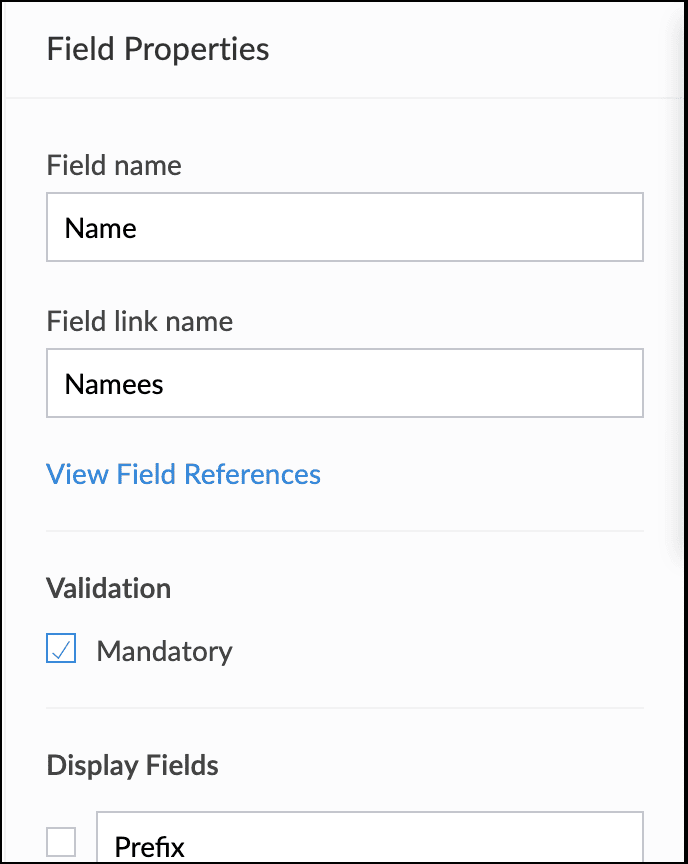Click the word "Fields" in Display Fields heading
Image resolution: width=688 pixels, height=864 pixels.
coord(181,766)
